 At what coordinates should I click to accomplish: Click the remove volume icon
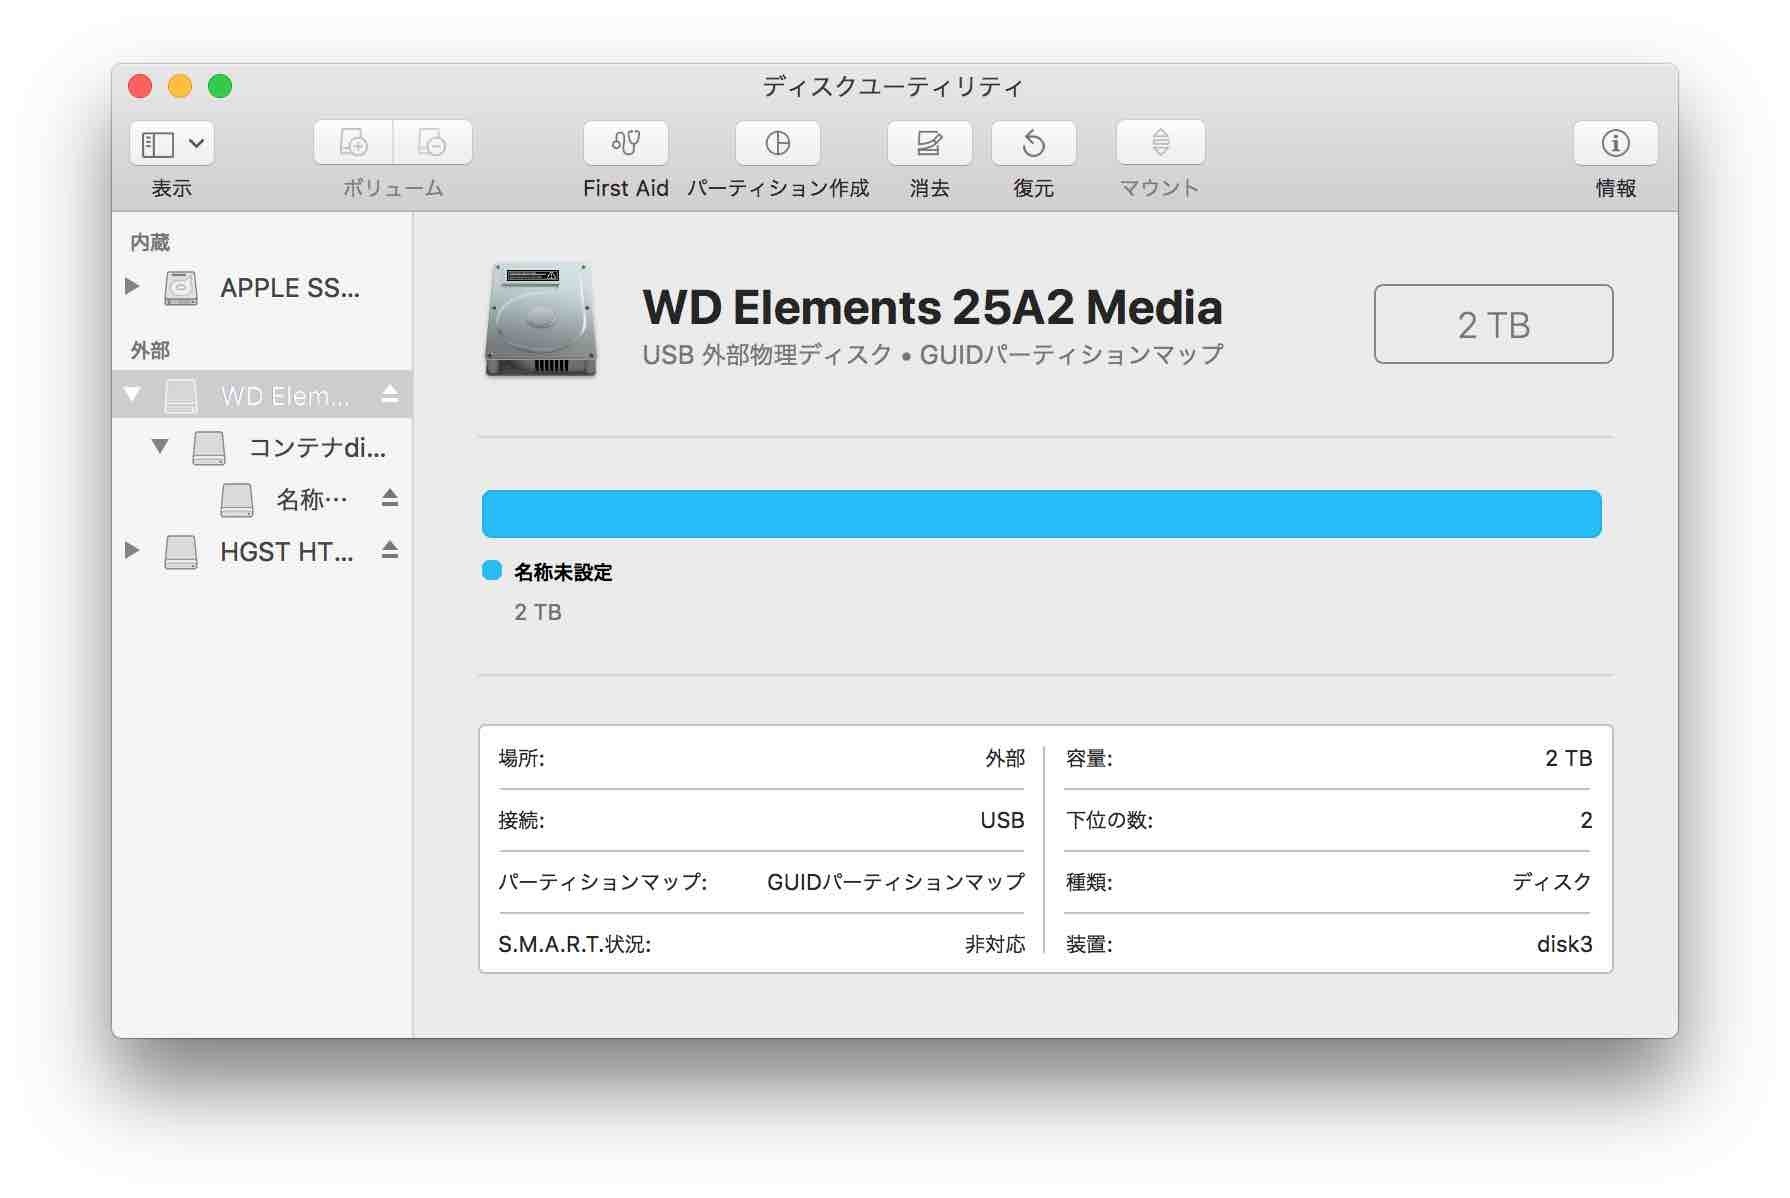coord(433,143)
